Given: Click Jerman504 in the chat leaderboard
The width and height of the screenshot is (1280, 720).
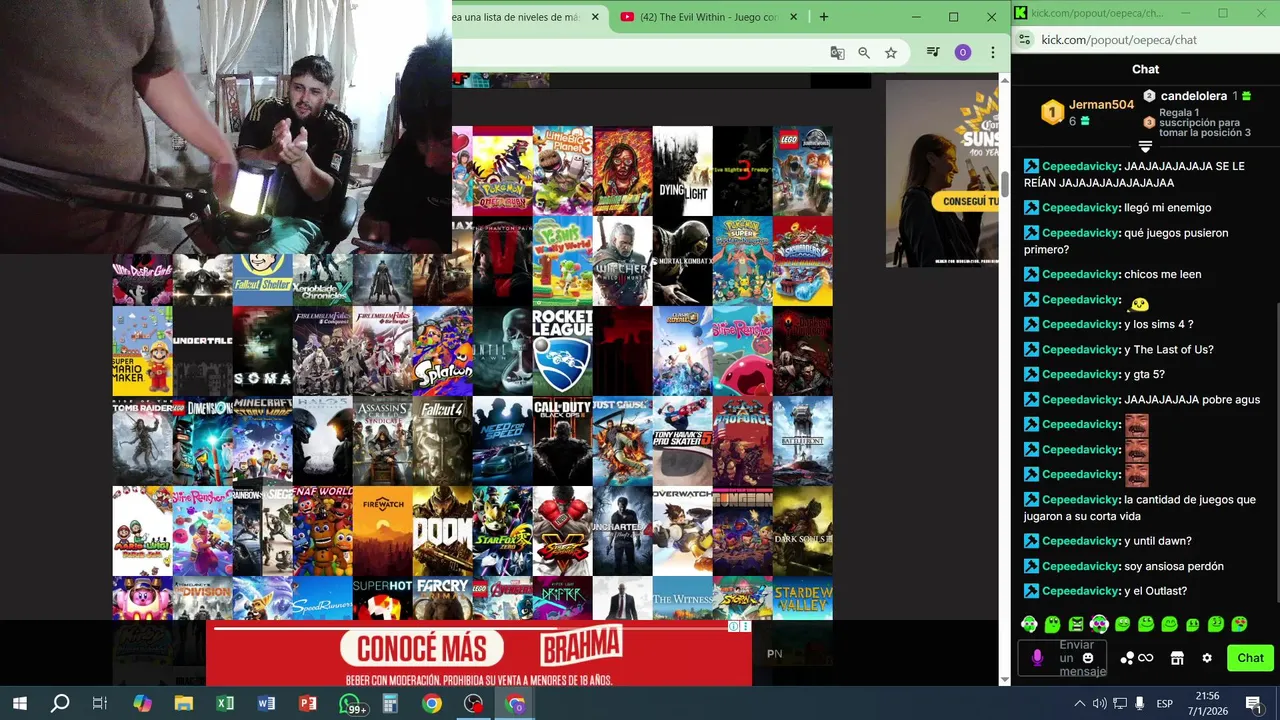Looking at the screenshot, I should (x=1101, y=104).
